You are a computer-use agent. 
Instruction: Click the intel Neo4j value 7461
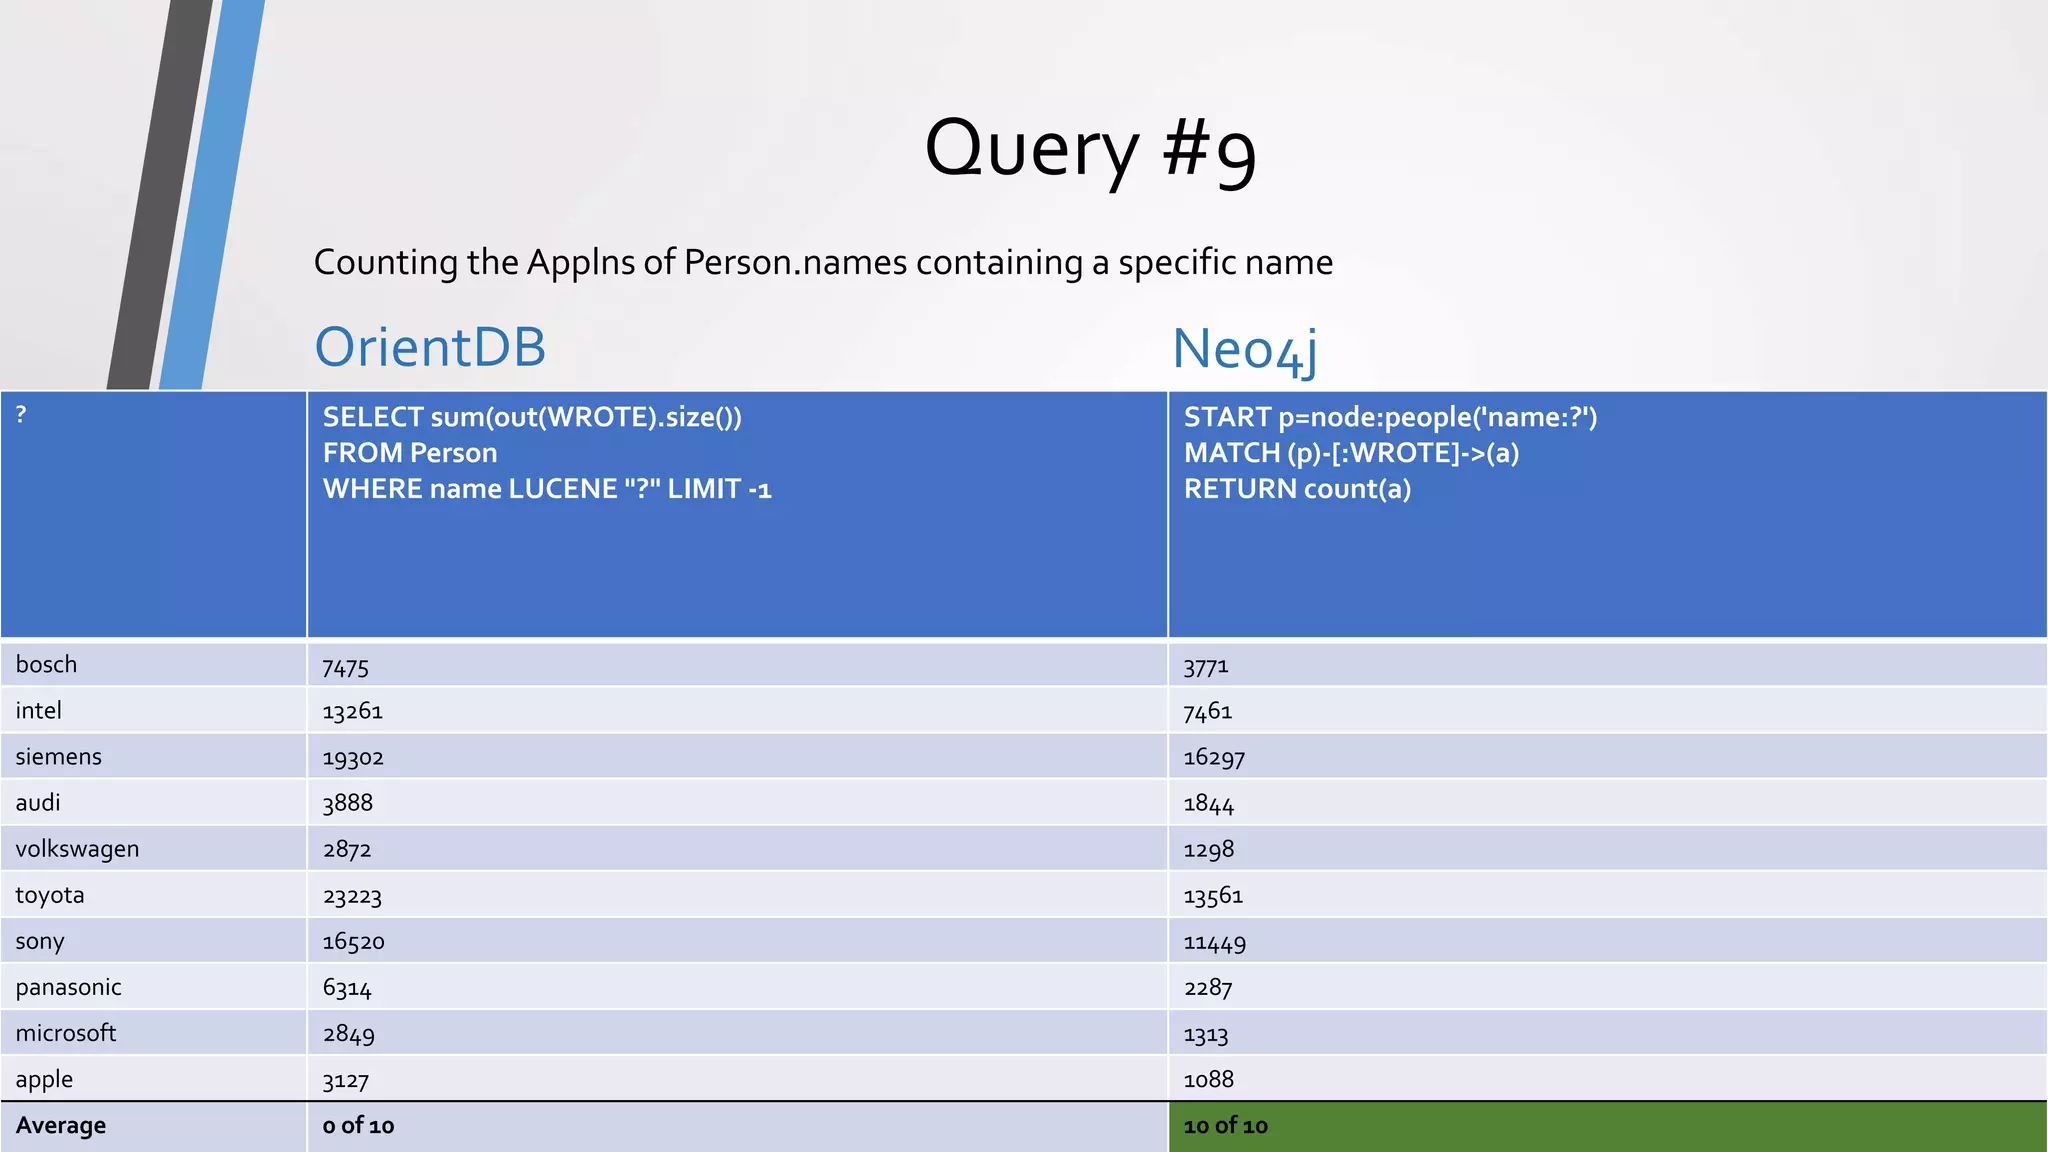[1207, 711]
